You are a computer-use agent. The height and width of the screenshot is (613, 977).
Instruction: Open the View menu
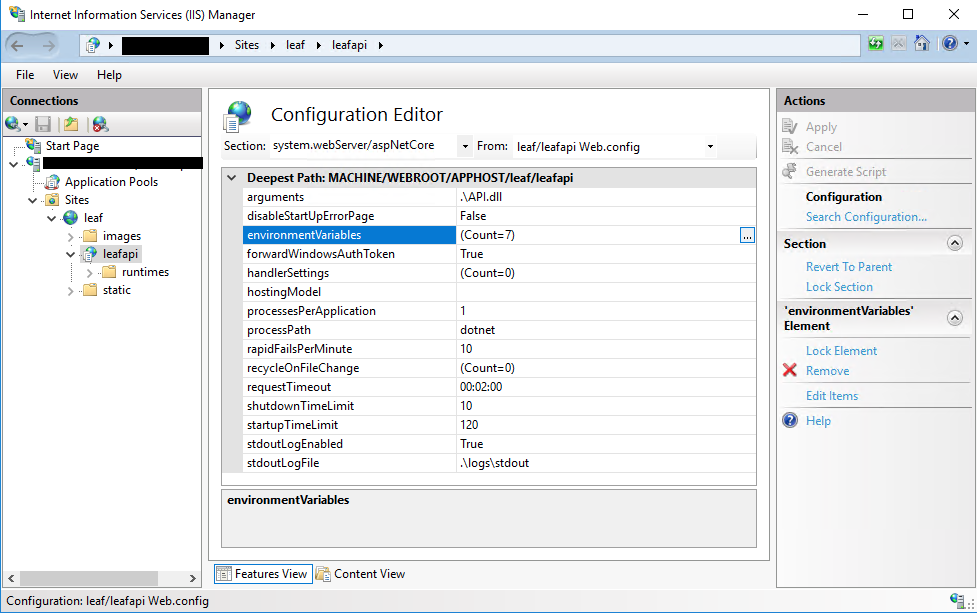(x=65, y=75)
